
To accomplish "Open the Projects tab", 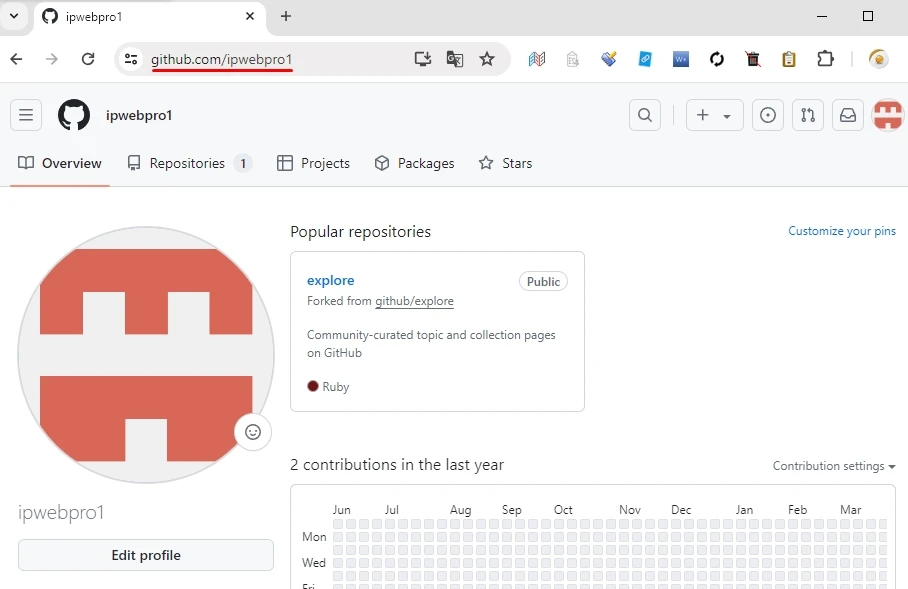I will [x=314, y=163].
